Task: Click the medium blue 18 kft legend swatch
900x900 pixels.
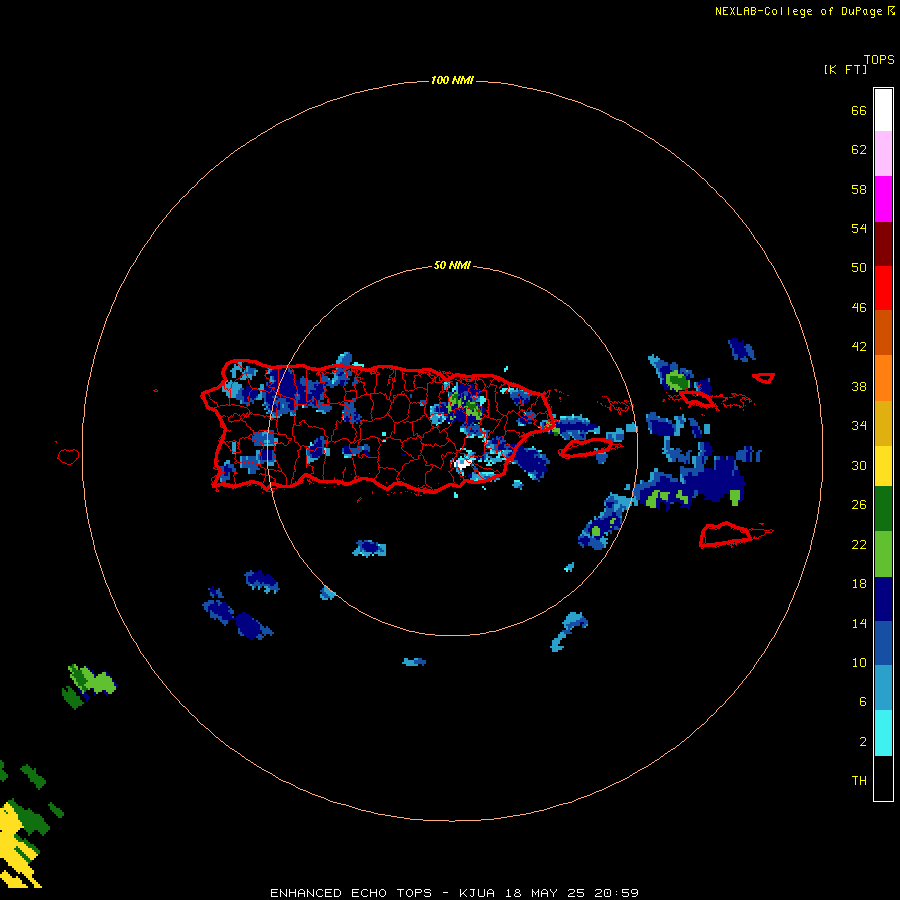Action: coord(883,643)
